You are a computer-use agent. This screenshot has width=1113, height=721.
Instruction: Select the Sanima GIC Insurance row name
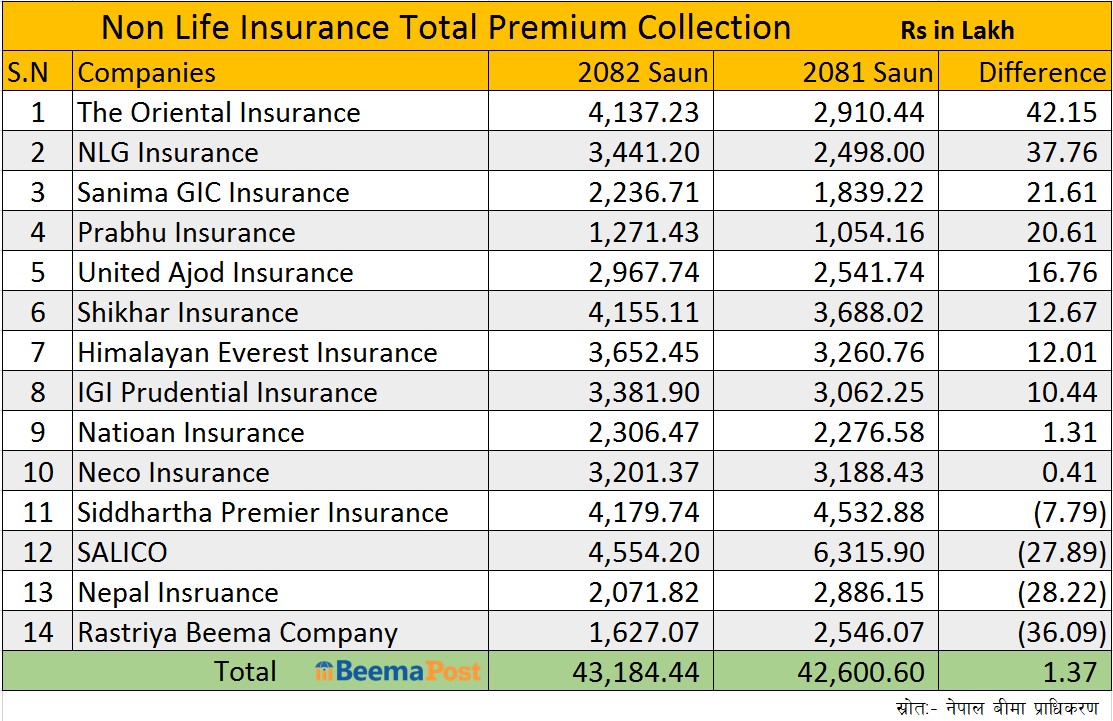(x=214, y=193)
